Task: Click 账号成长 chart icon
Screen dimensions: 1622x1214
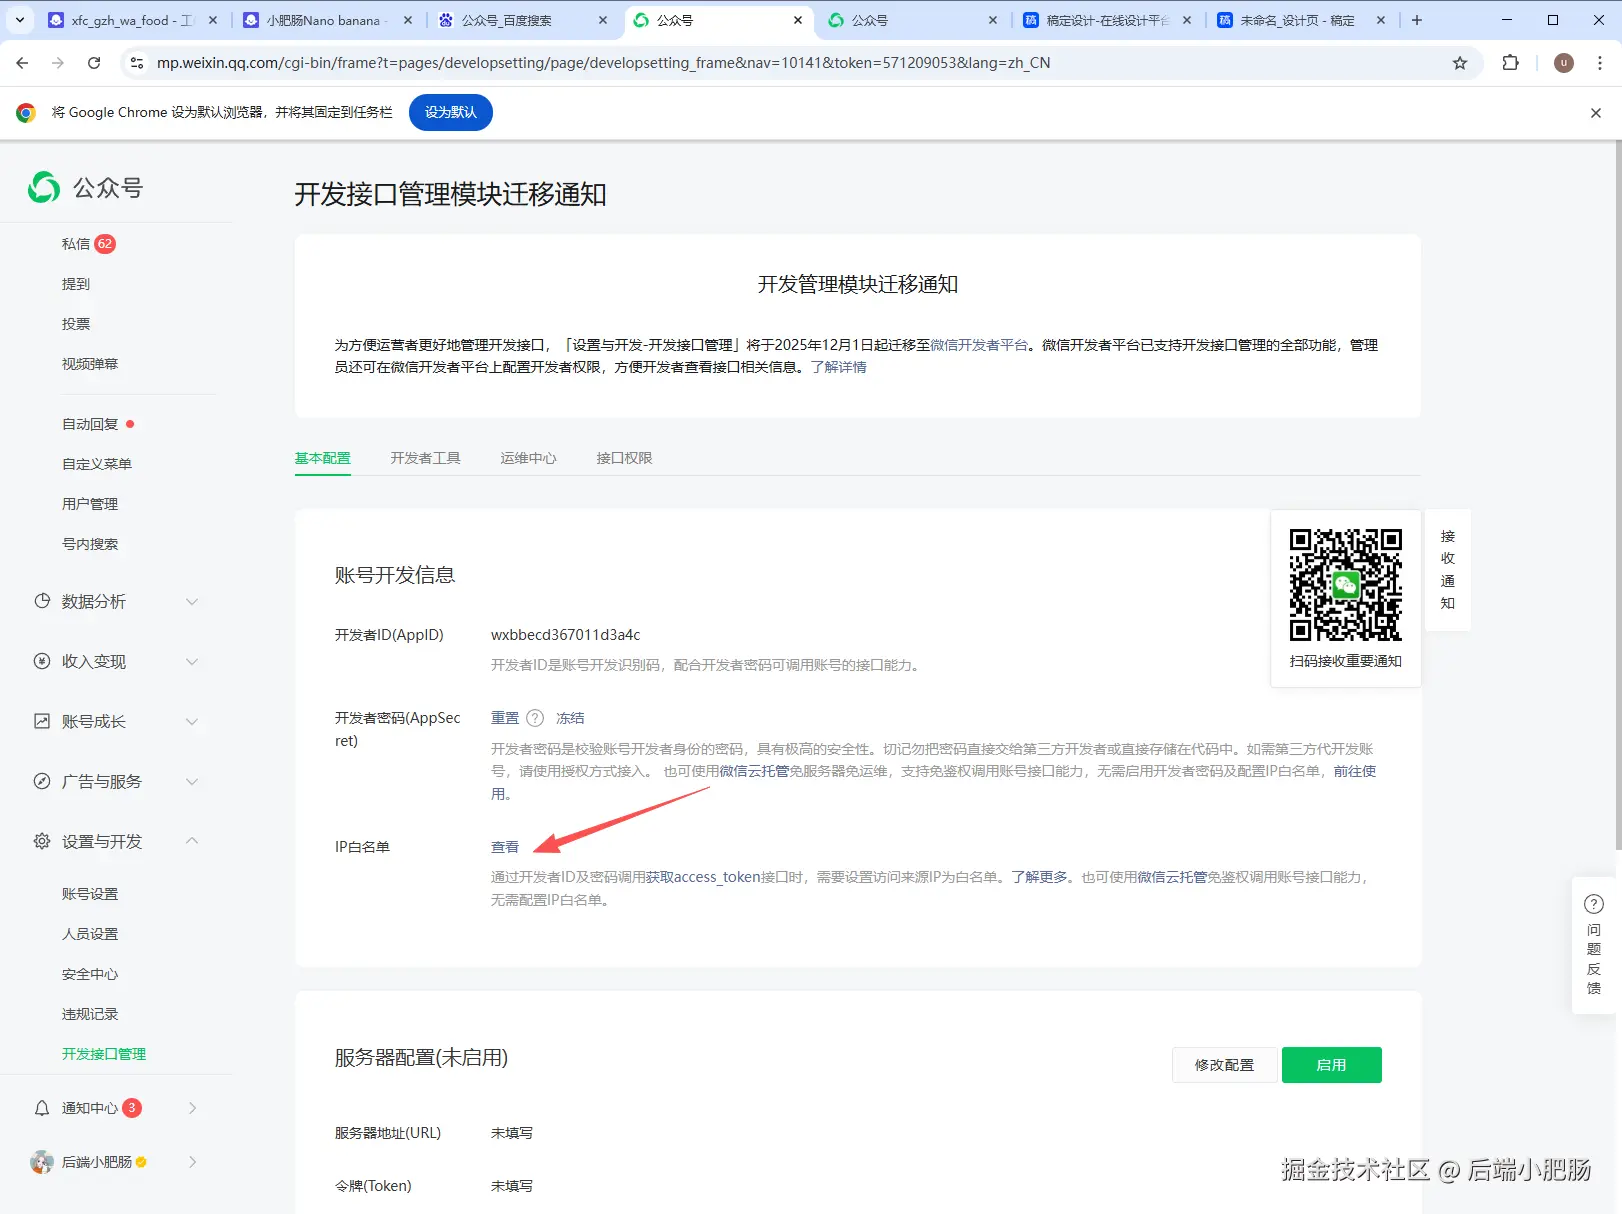Action: [x=42, y=721]
